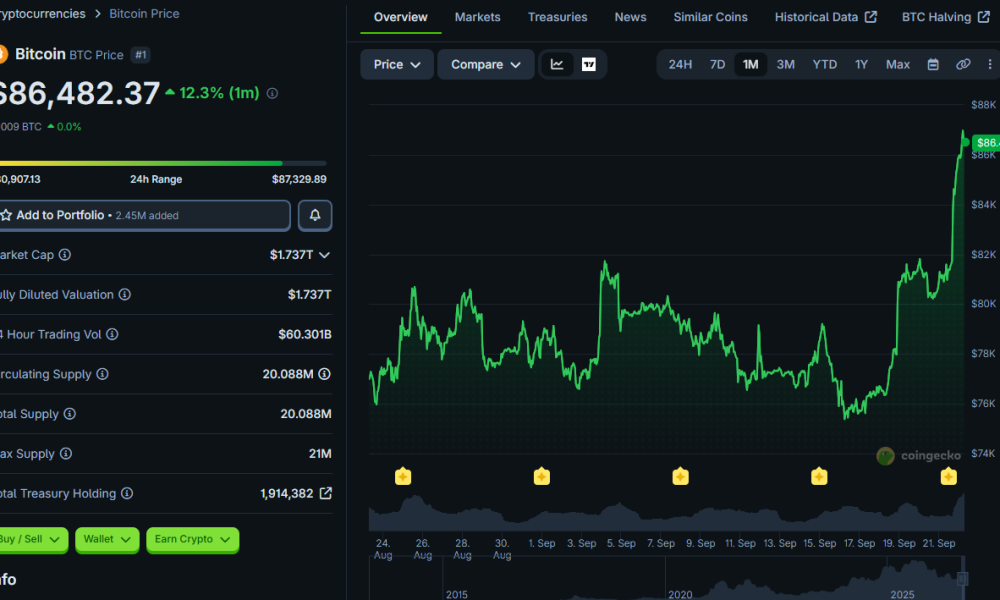Click the 21M max supply value
Image resolution: width=1000 pixels, height=600 pixels.
click(320, 453)
